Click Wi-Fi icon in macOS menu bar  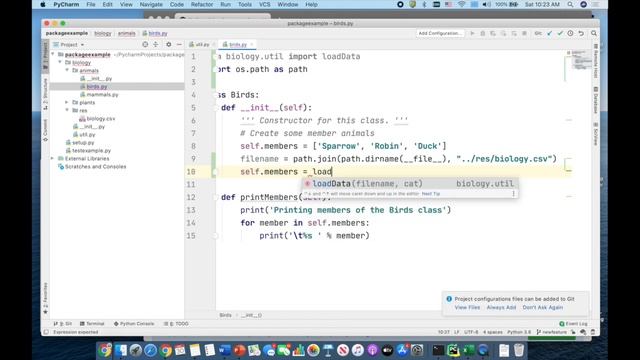[x=462, y=4]
